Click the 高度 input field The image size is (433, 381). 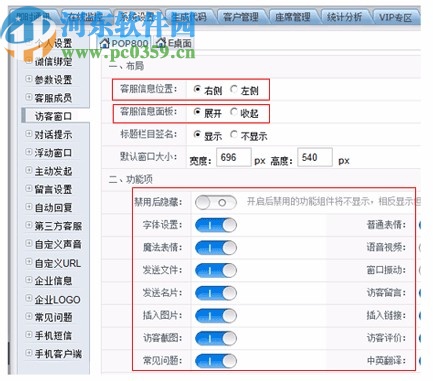click(x=315, y=157)
